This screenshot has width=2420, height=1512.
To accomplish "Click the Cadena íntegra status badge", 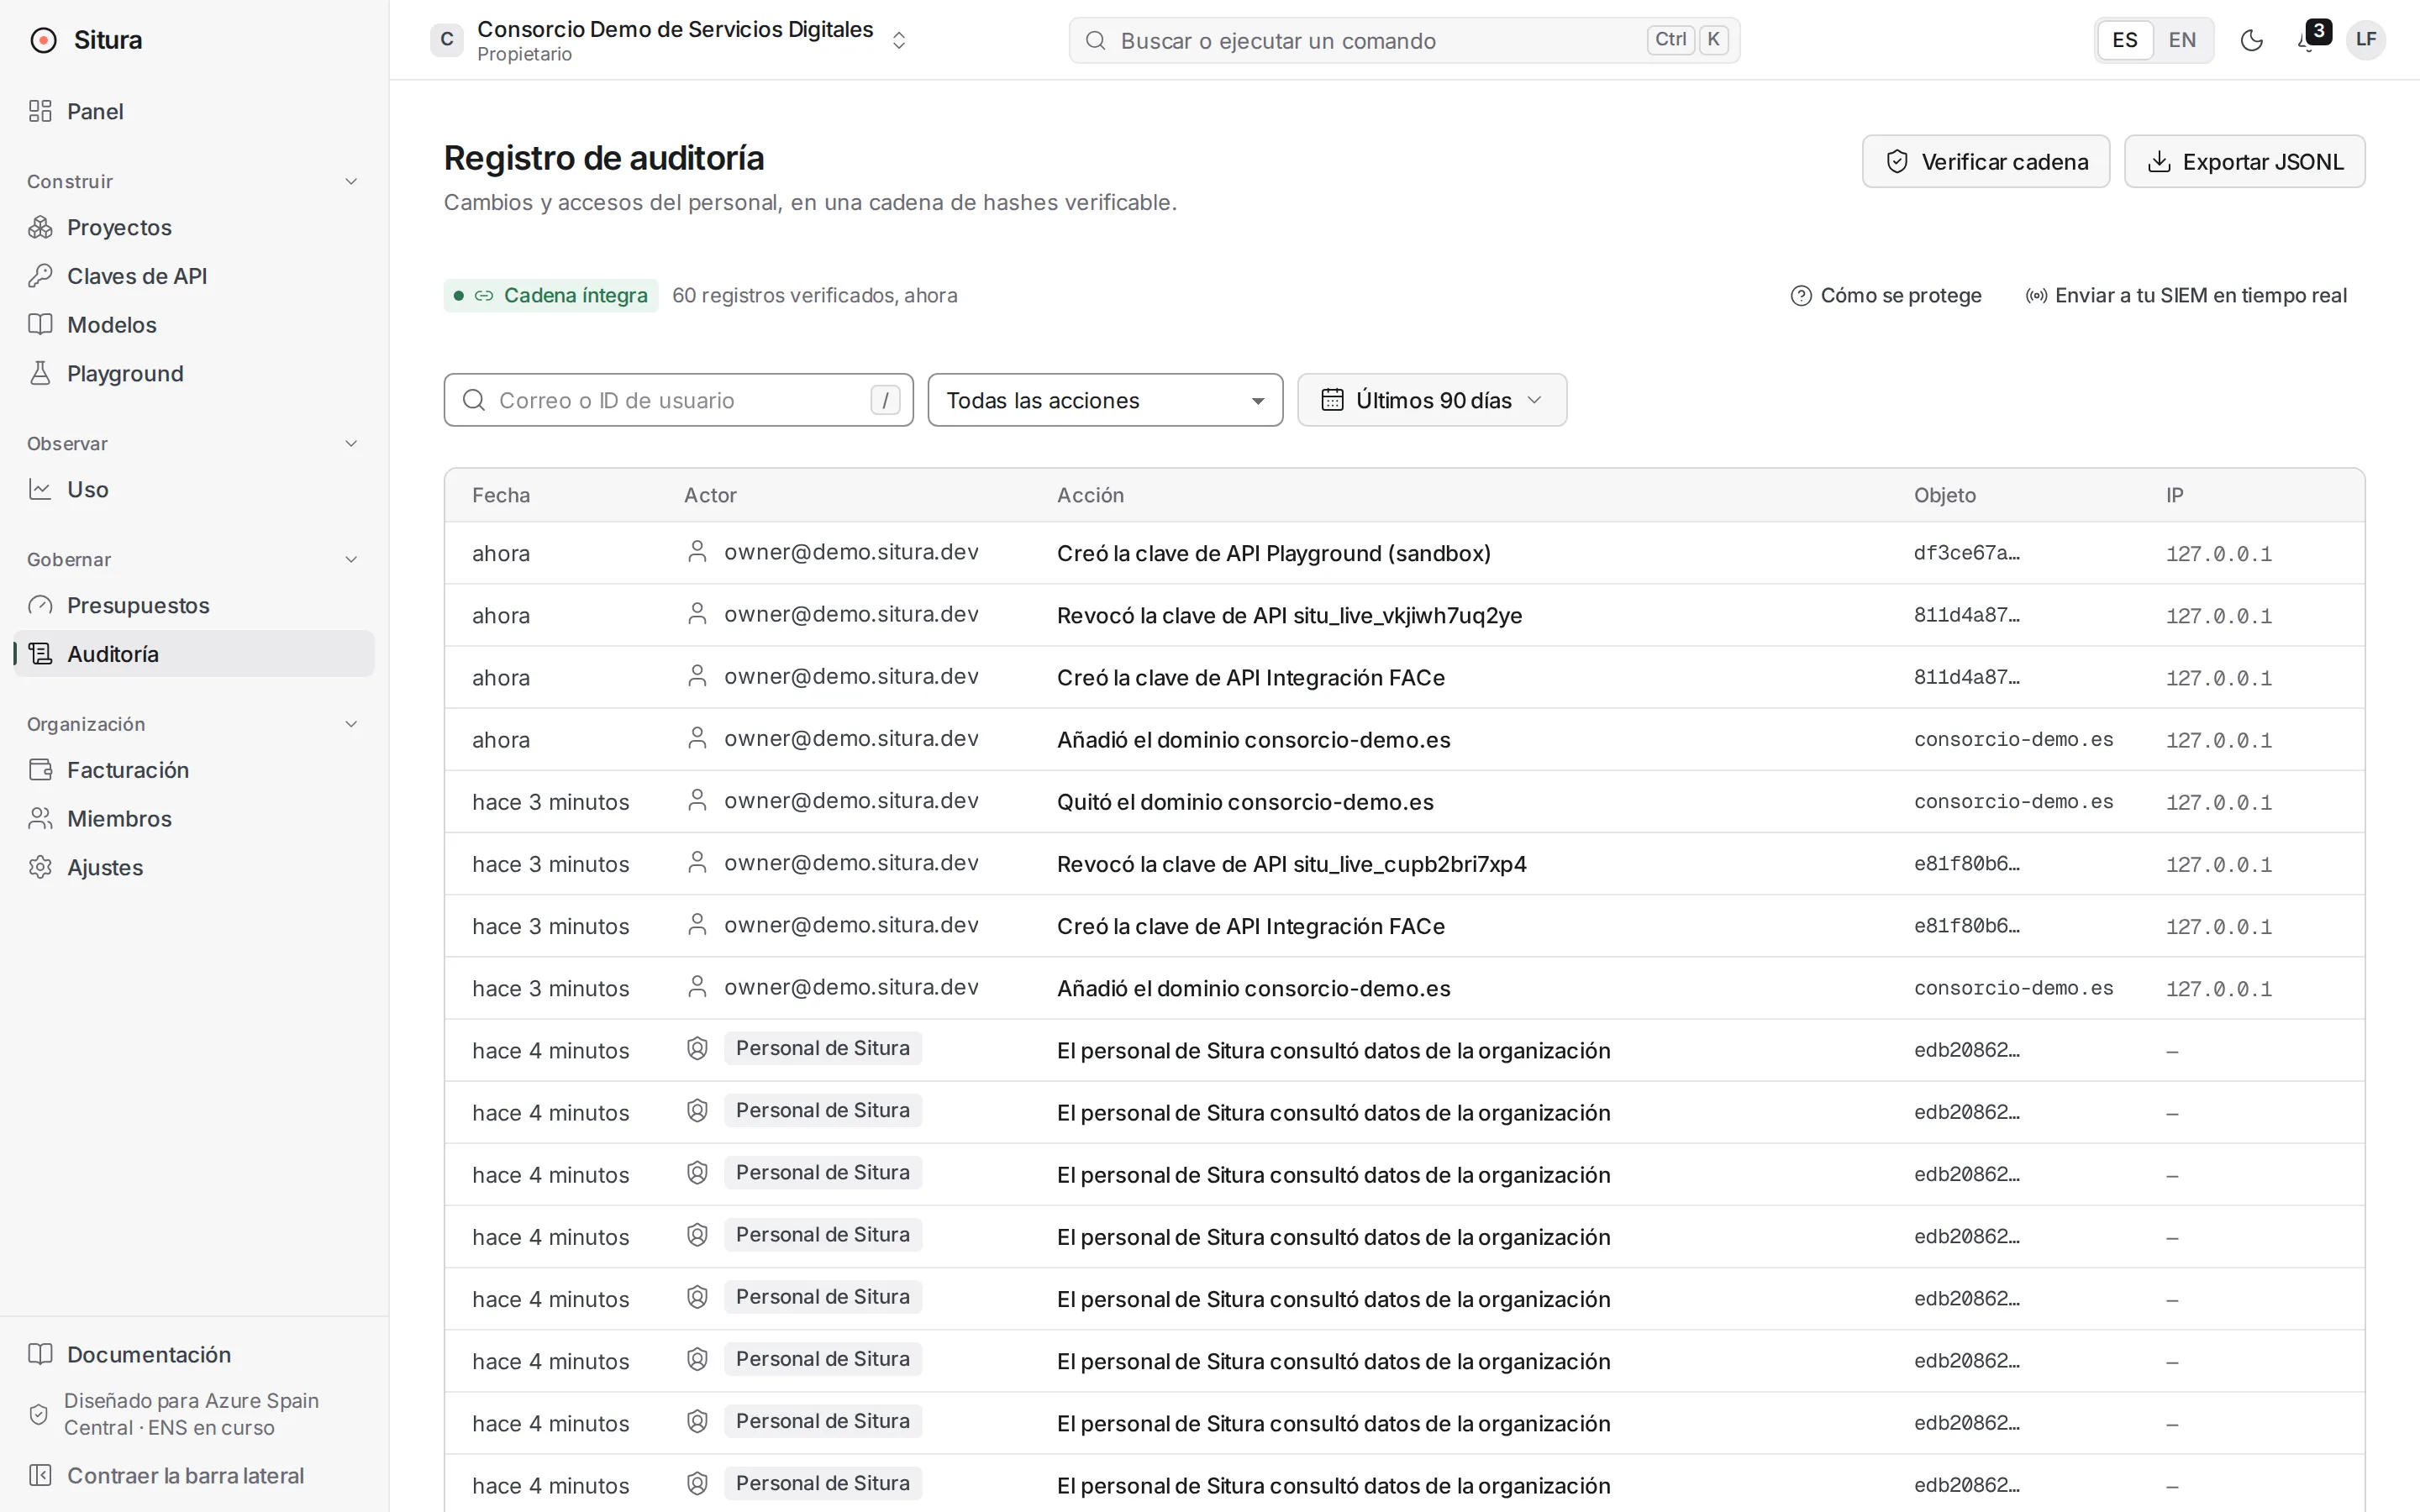I will (x=551, y=295).
